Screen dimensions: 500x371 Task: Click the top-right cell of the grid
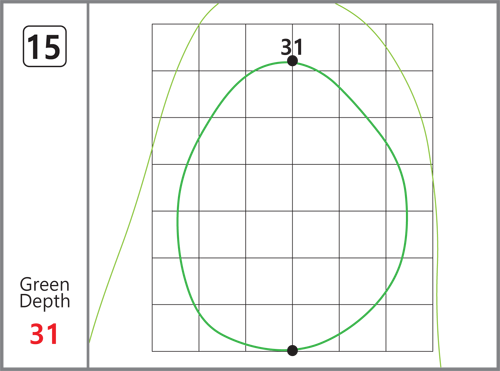point(409,47)
